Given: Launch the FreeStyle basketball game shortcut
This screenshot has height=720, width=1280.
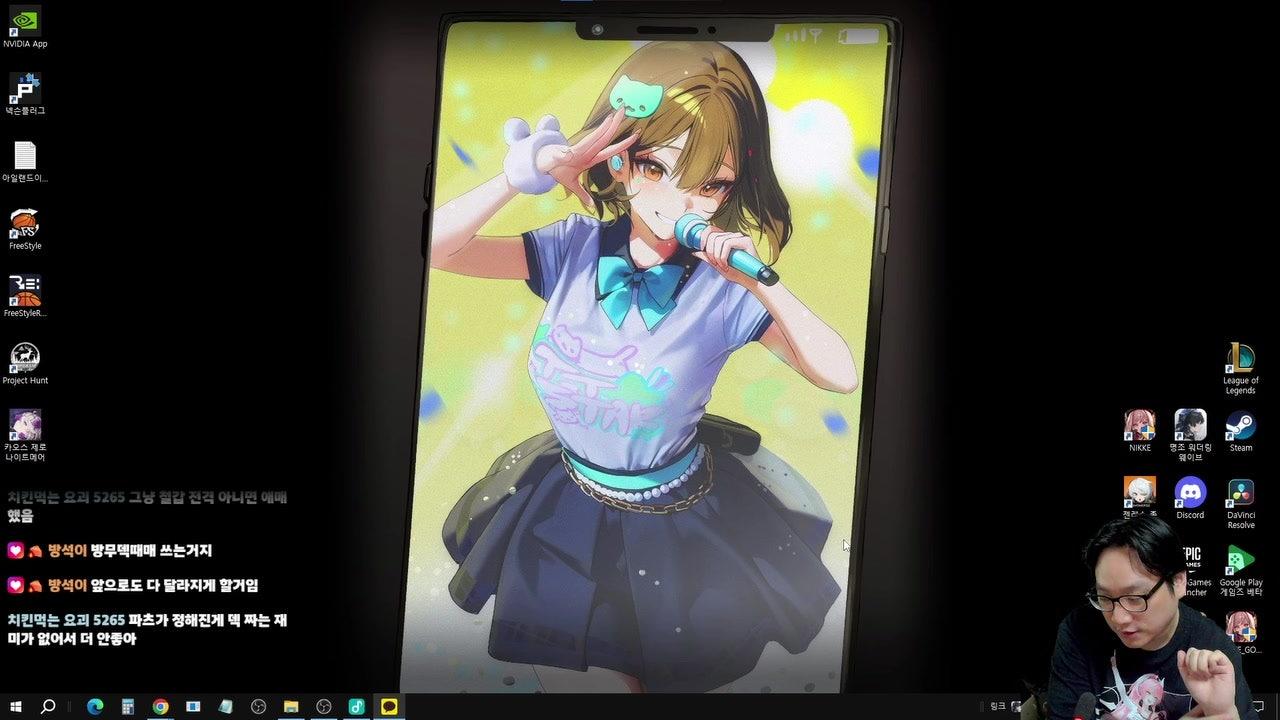Looking at the screenshot, I should (x=25, y=229).
